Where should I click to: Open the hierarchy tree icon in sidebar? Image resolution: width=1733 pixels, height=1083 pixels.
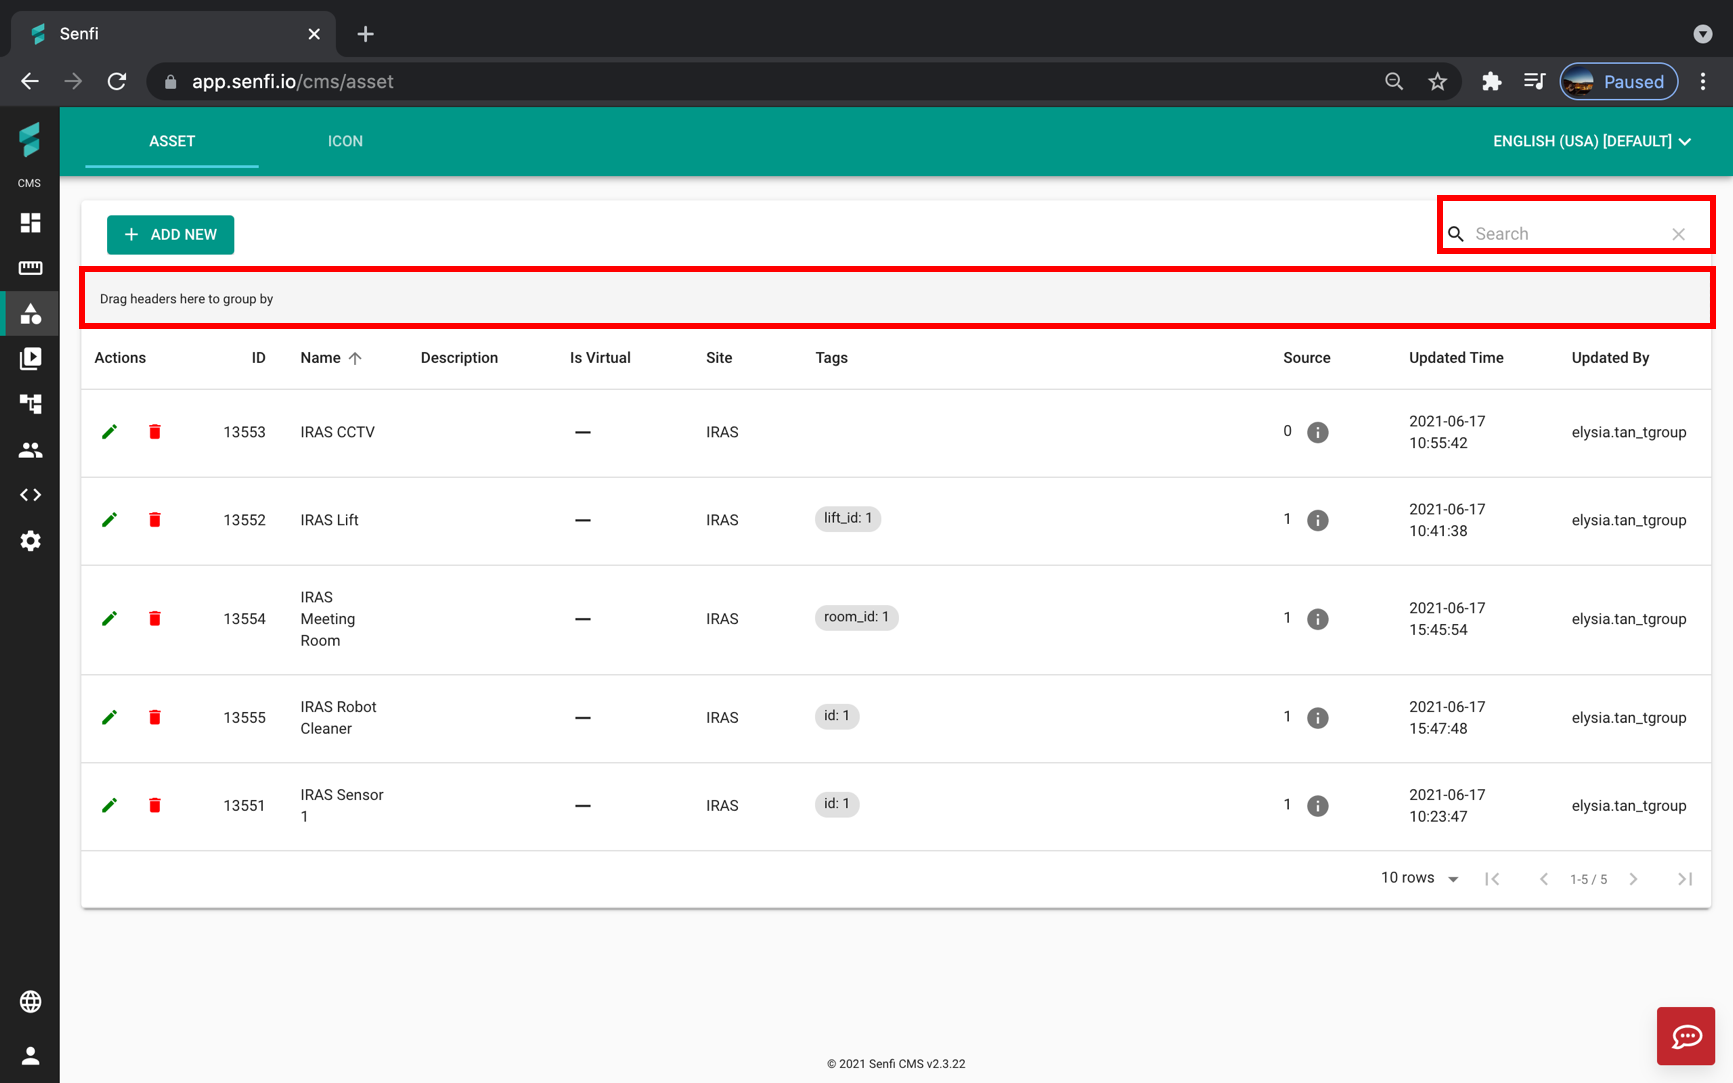click(30, 404)
